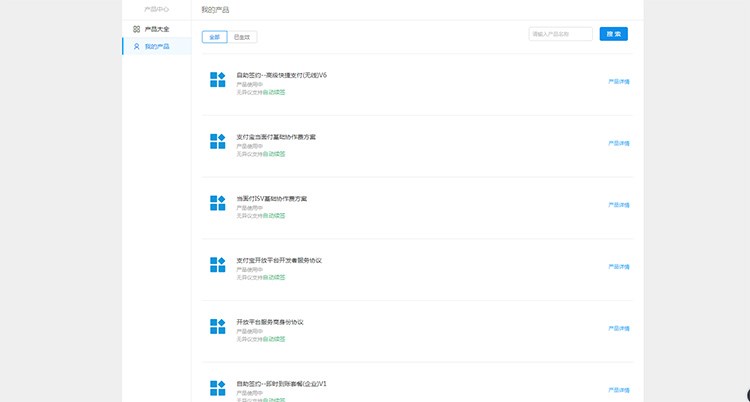The height and width of the screenshot is (402, 750).
Task: Click product icon for 自助签约--高级快捷支付(无线)V6
Action: 218,79
